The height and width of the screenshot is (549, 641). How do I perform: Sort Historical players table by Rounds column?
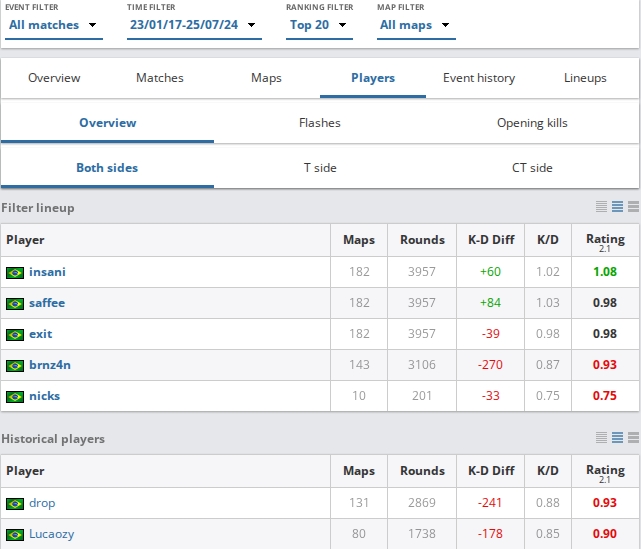coord(422,471)
